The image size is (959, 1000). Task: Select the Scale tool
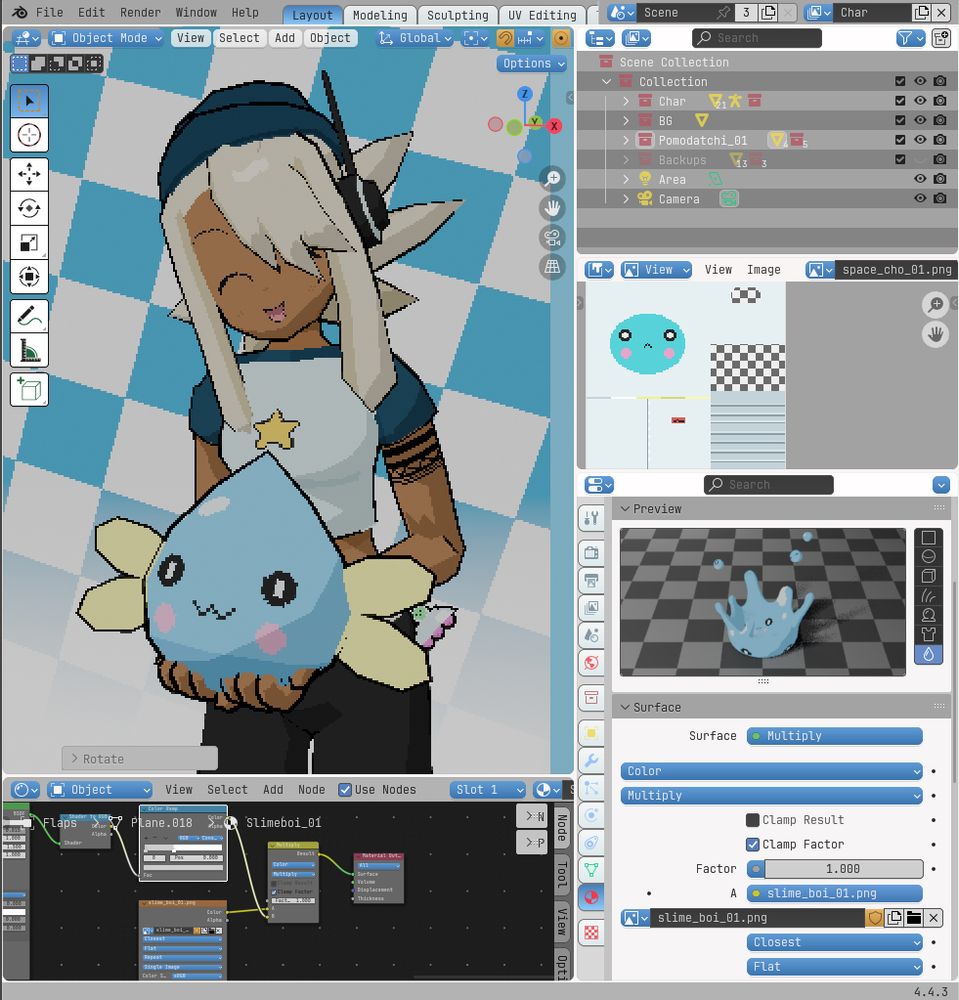click(x=29, y=243)
